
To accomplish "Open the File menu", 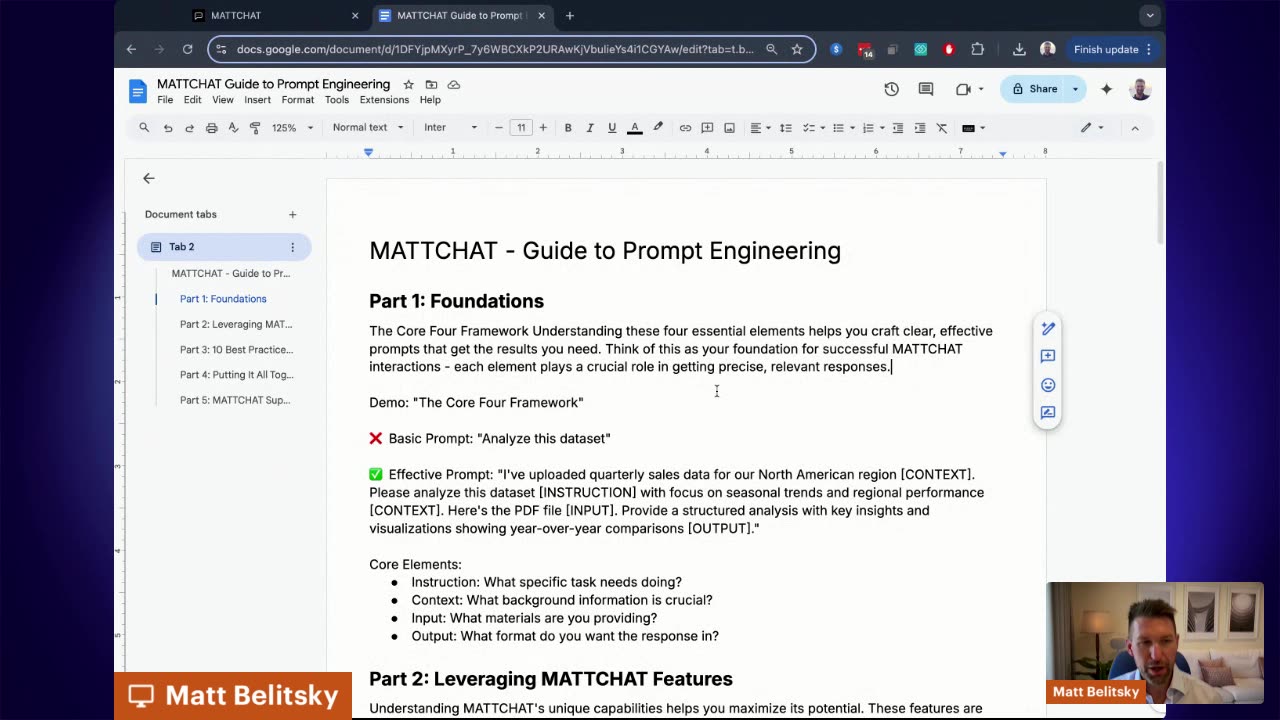I will [x=165, y=100].
